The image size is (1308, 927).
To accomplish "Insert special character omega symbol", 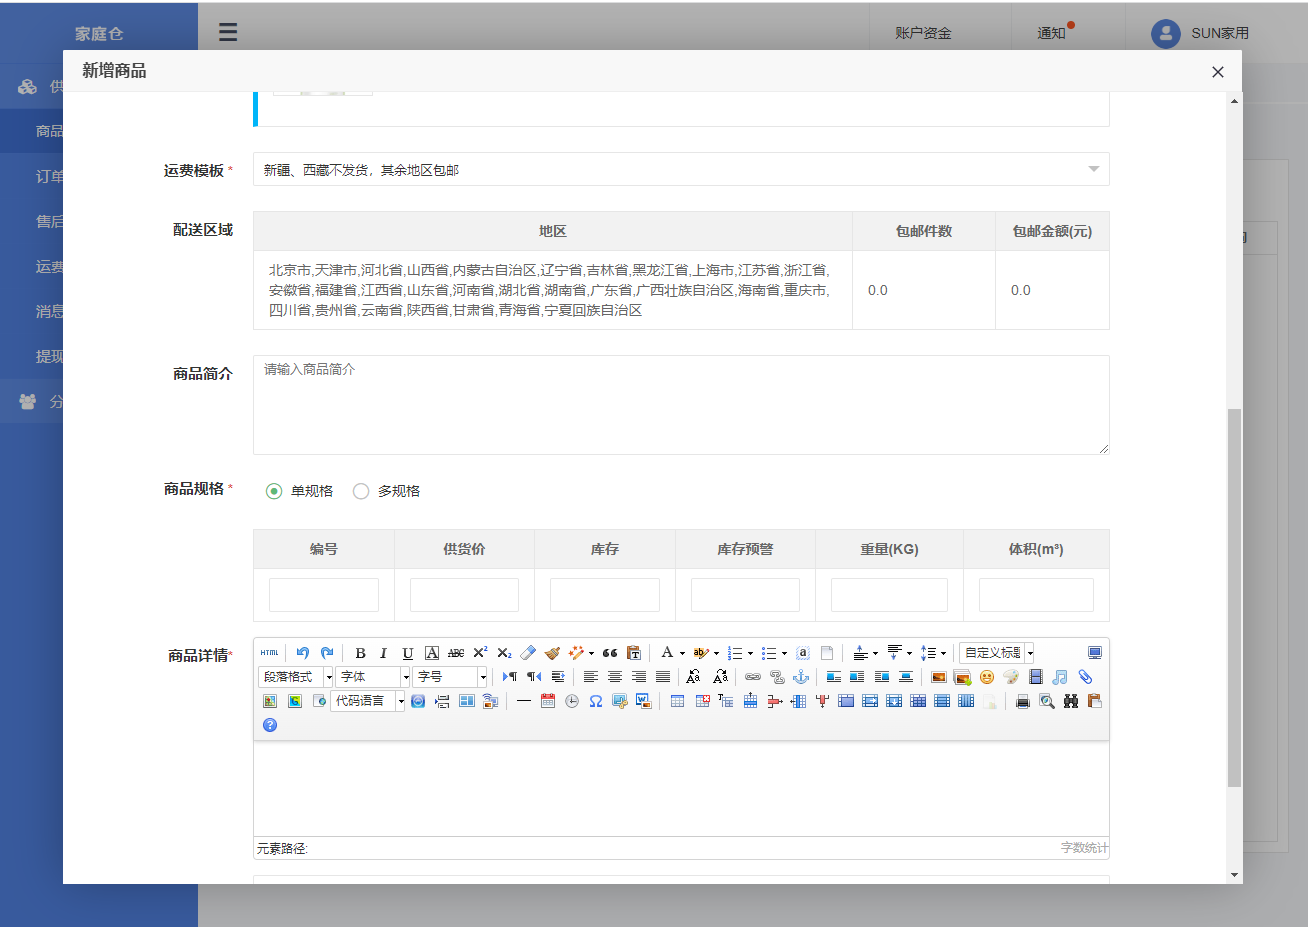I will pos(596,701).
